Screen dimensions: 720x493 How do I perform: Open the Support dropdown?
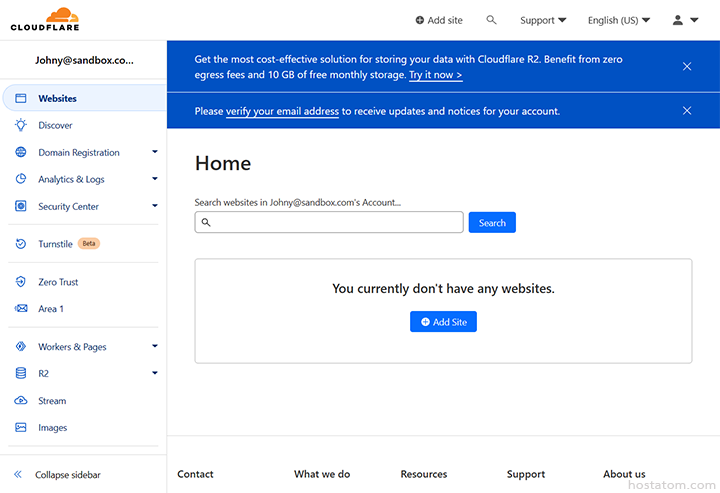543,20
